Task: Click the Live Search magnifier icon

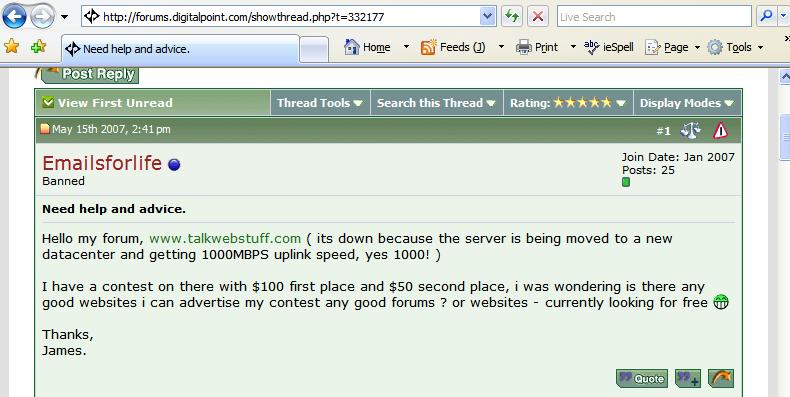Action: (766, 17)
